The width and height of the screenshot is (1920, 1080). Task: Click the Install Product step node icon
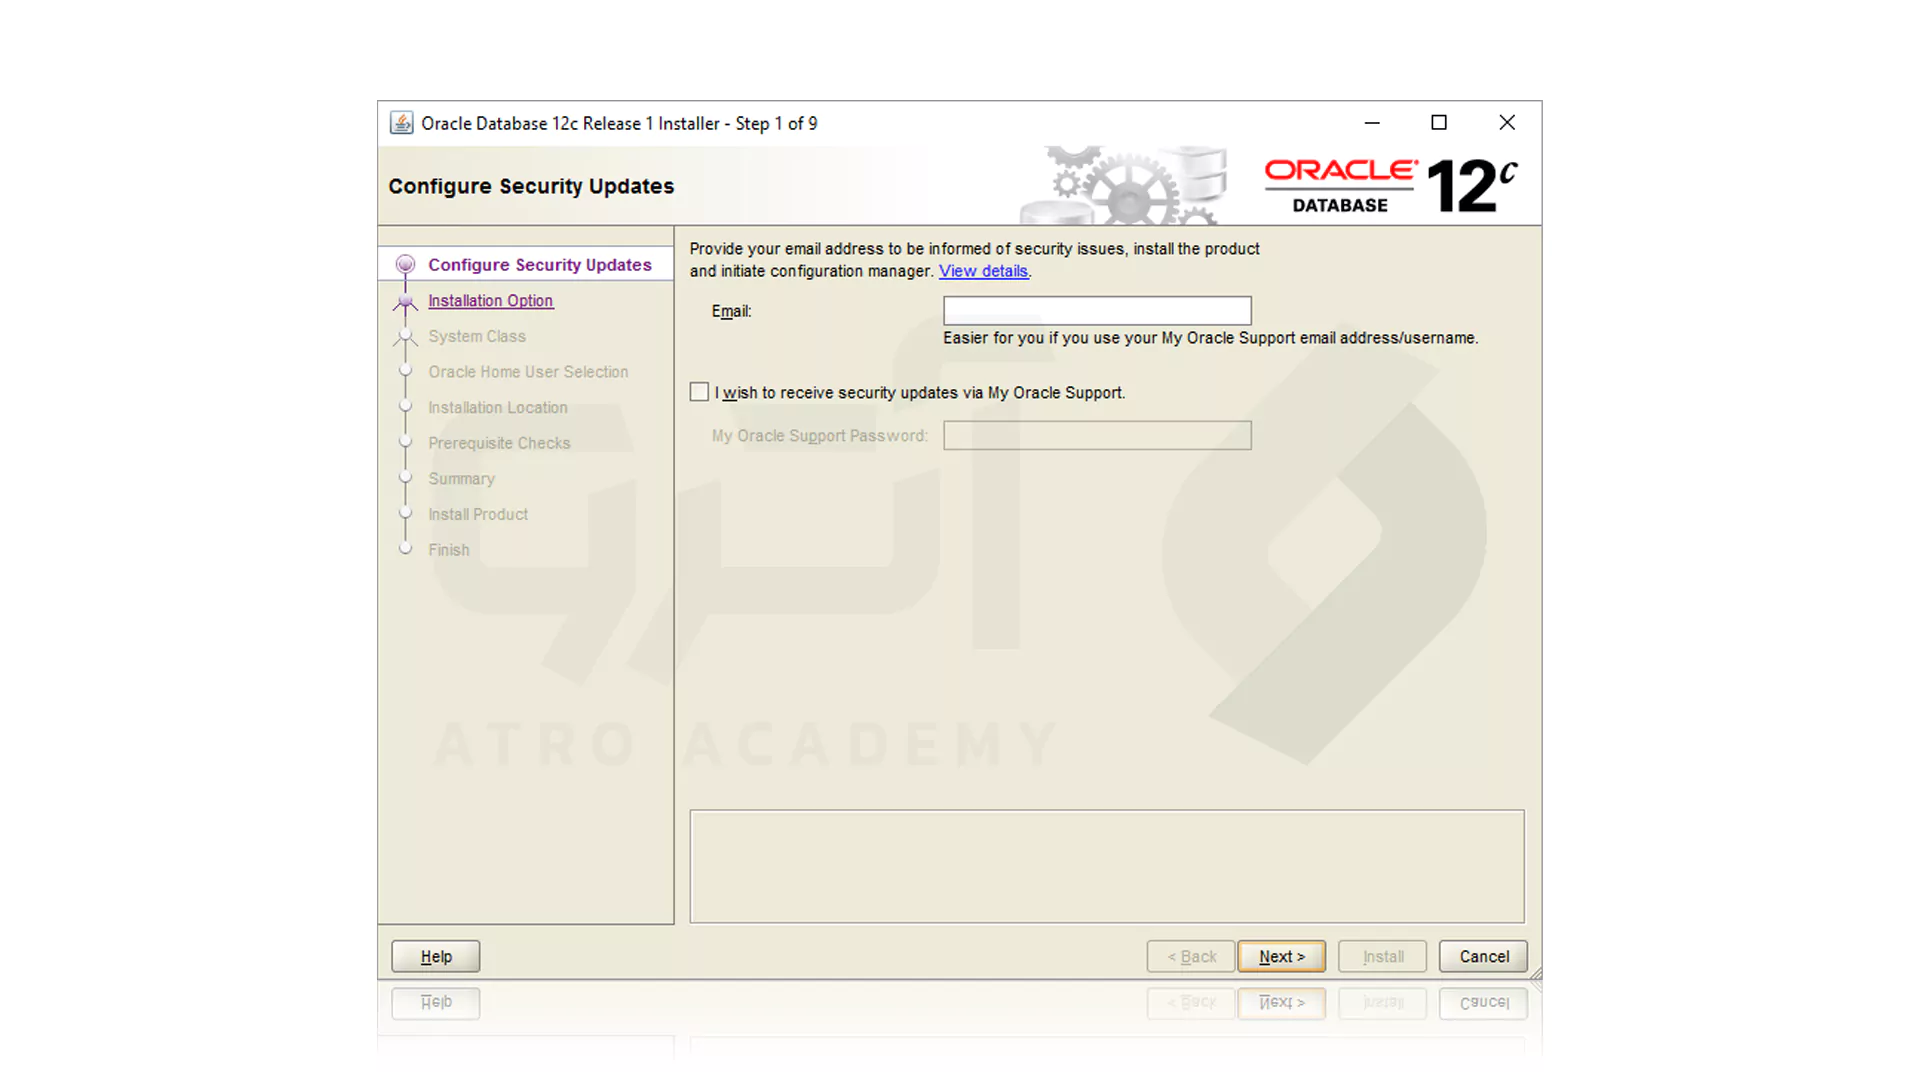coord(405,513)
